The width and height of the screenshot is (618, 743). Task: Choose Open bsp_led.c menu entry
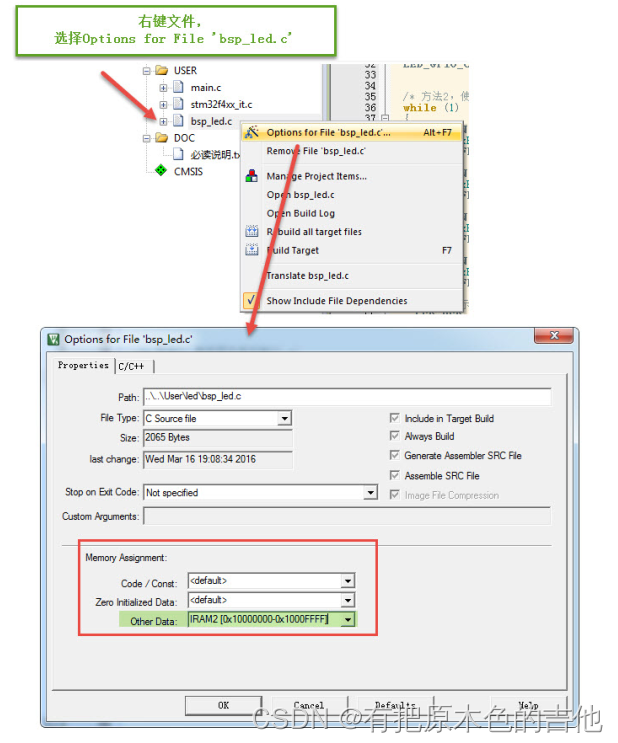click(351, 194)
